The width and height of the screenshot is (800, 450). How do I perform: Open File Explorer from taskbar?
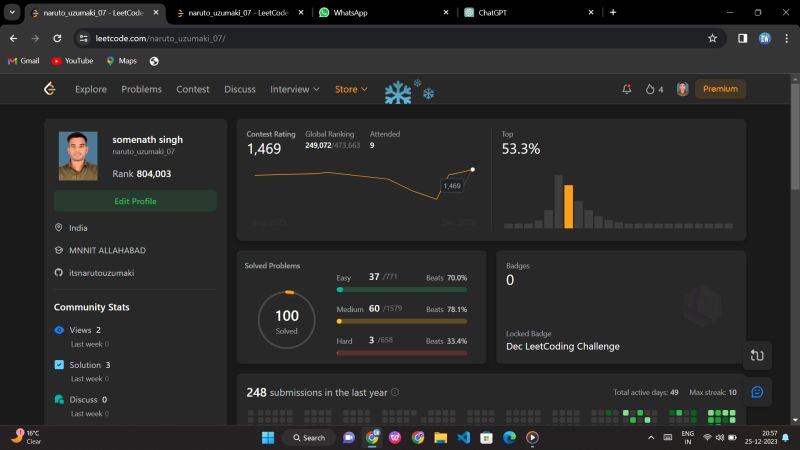(x=440, y=438)
